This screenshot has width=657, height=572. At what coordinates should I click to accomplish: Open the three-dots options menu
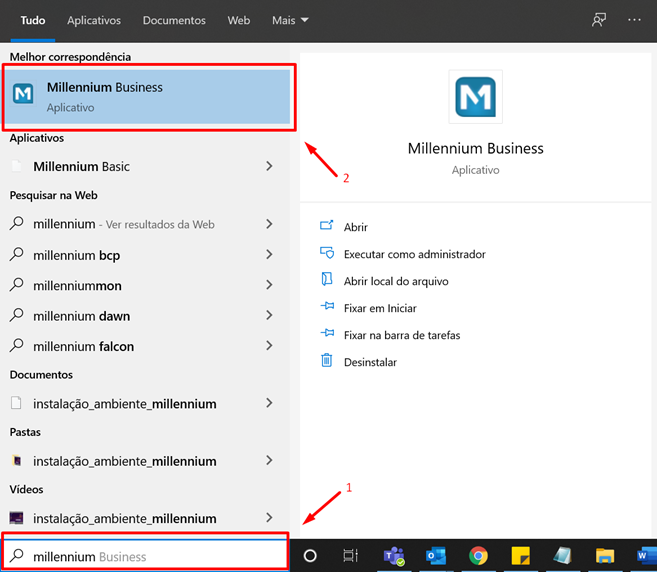(634, 20)
